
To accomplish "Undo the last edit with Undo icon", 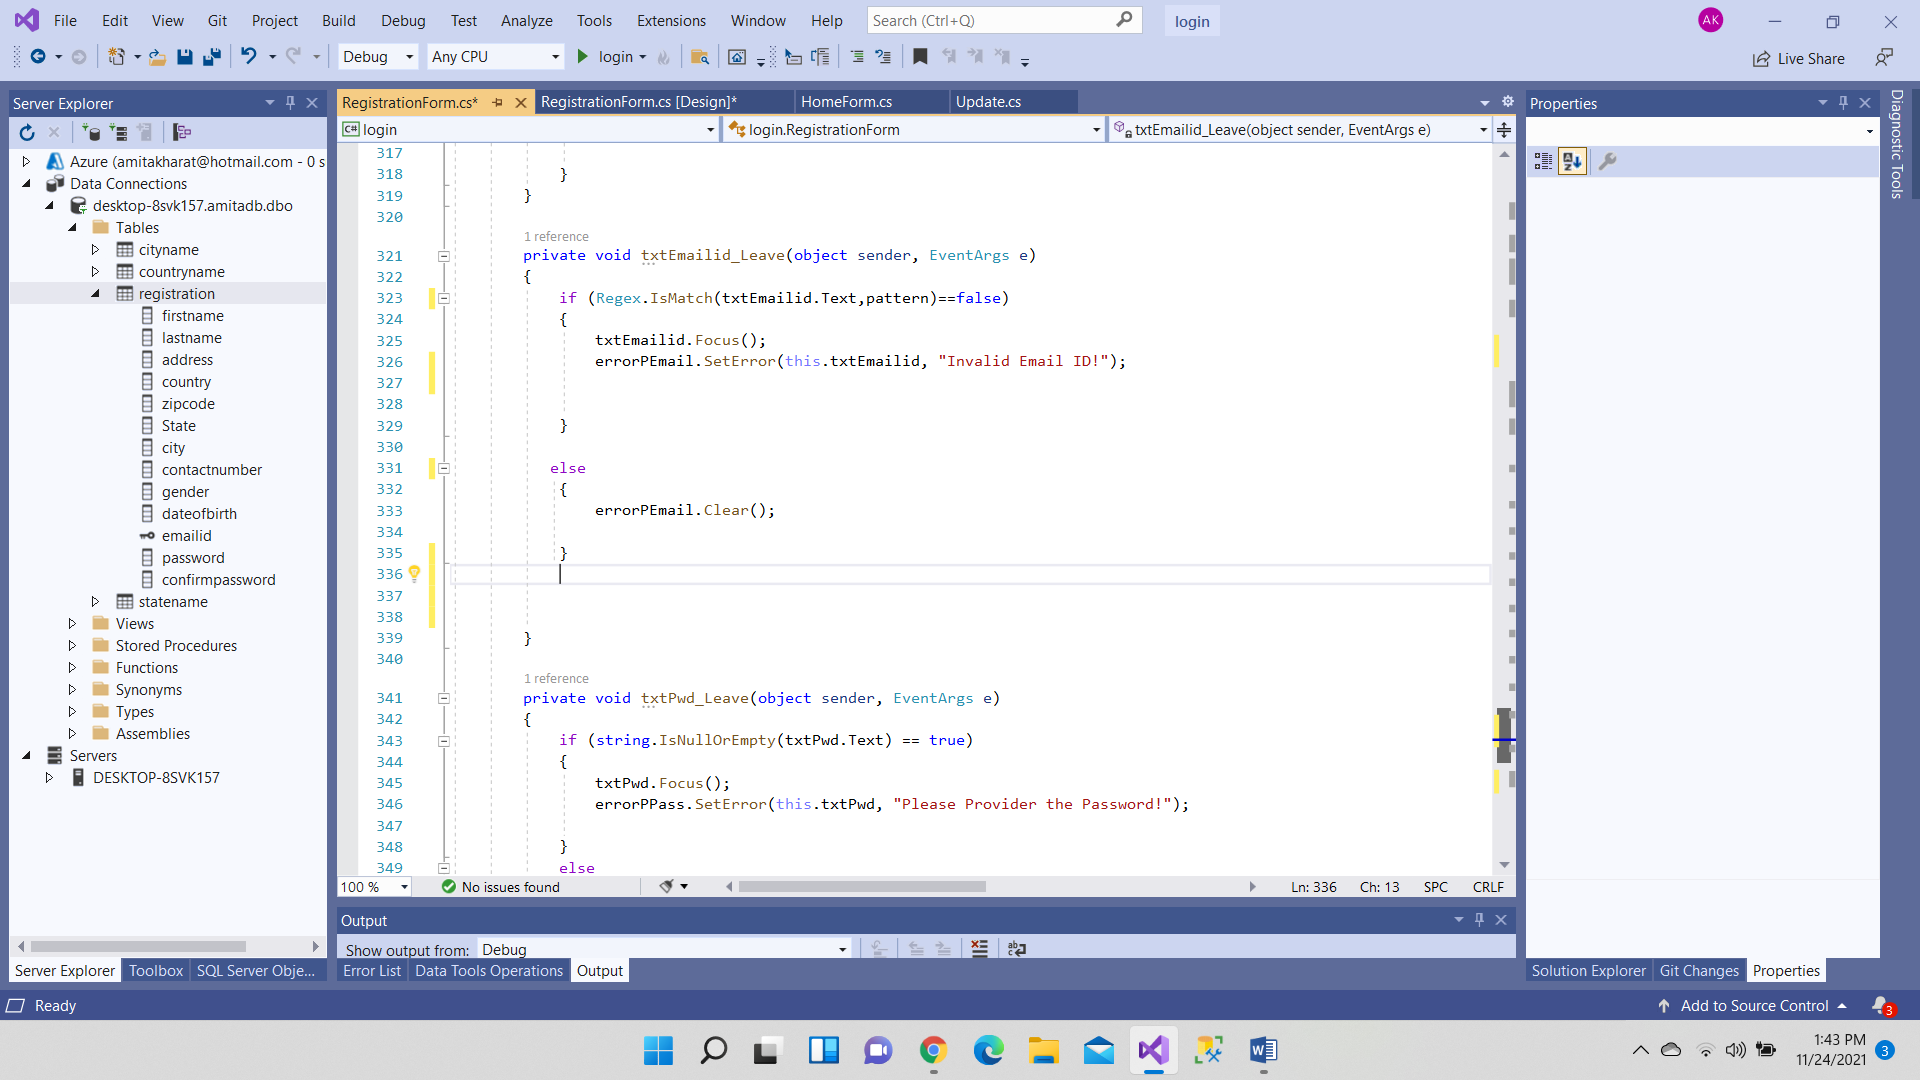I will point(249,57).
